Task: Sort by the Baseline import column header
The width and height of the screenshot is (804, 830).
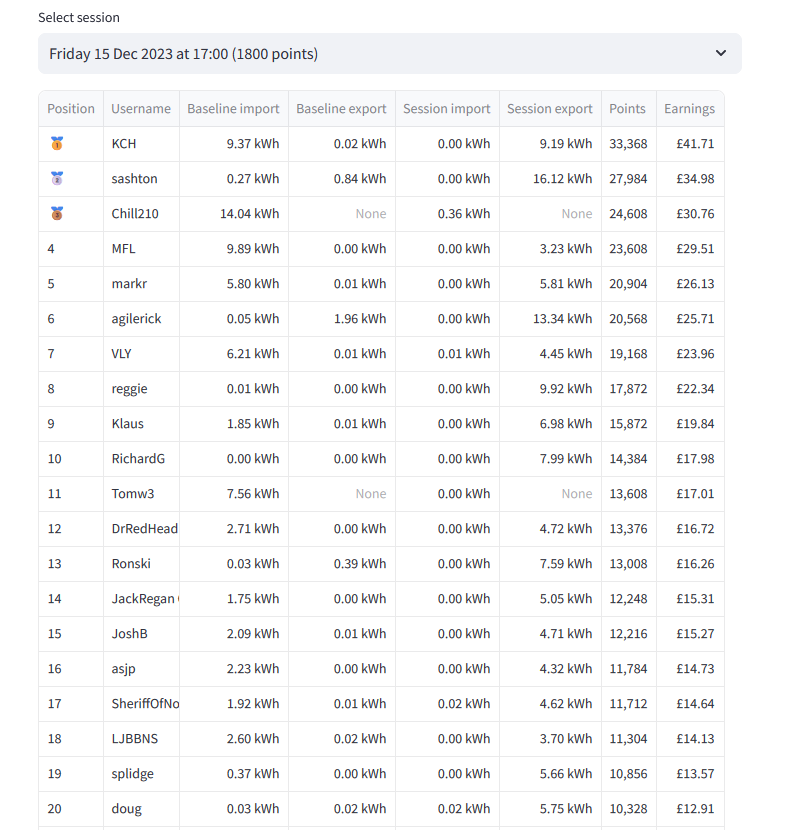Action: coord(233,109)
